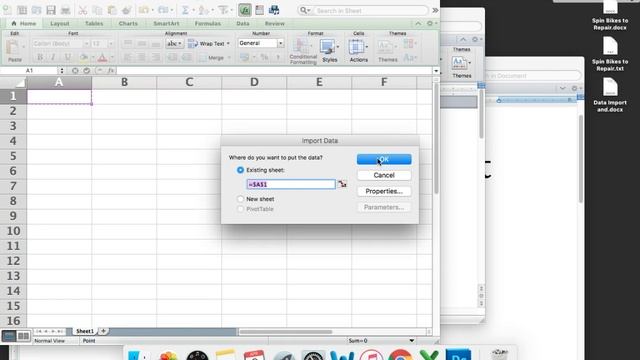Viewport: 640px width, 360px height.
Task: Switch to the Data ribbon tab
Action: click(242, 24)
